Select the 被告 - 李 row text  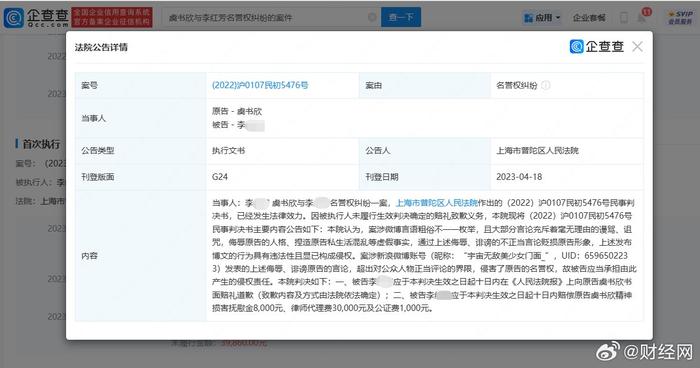tap(238, 125)
